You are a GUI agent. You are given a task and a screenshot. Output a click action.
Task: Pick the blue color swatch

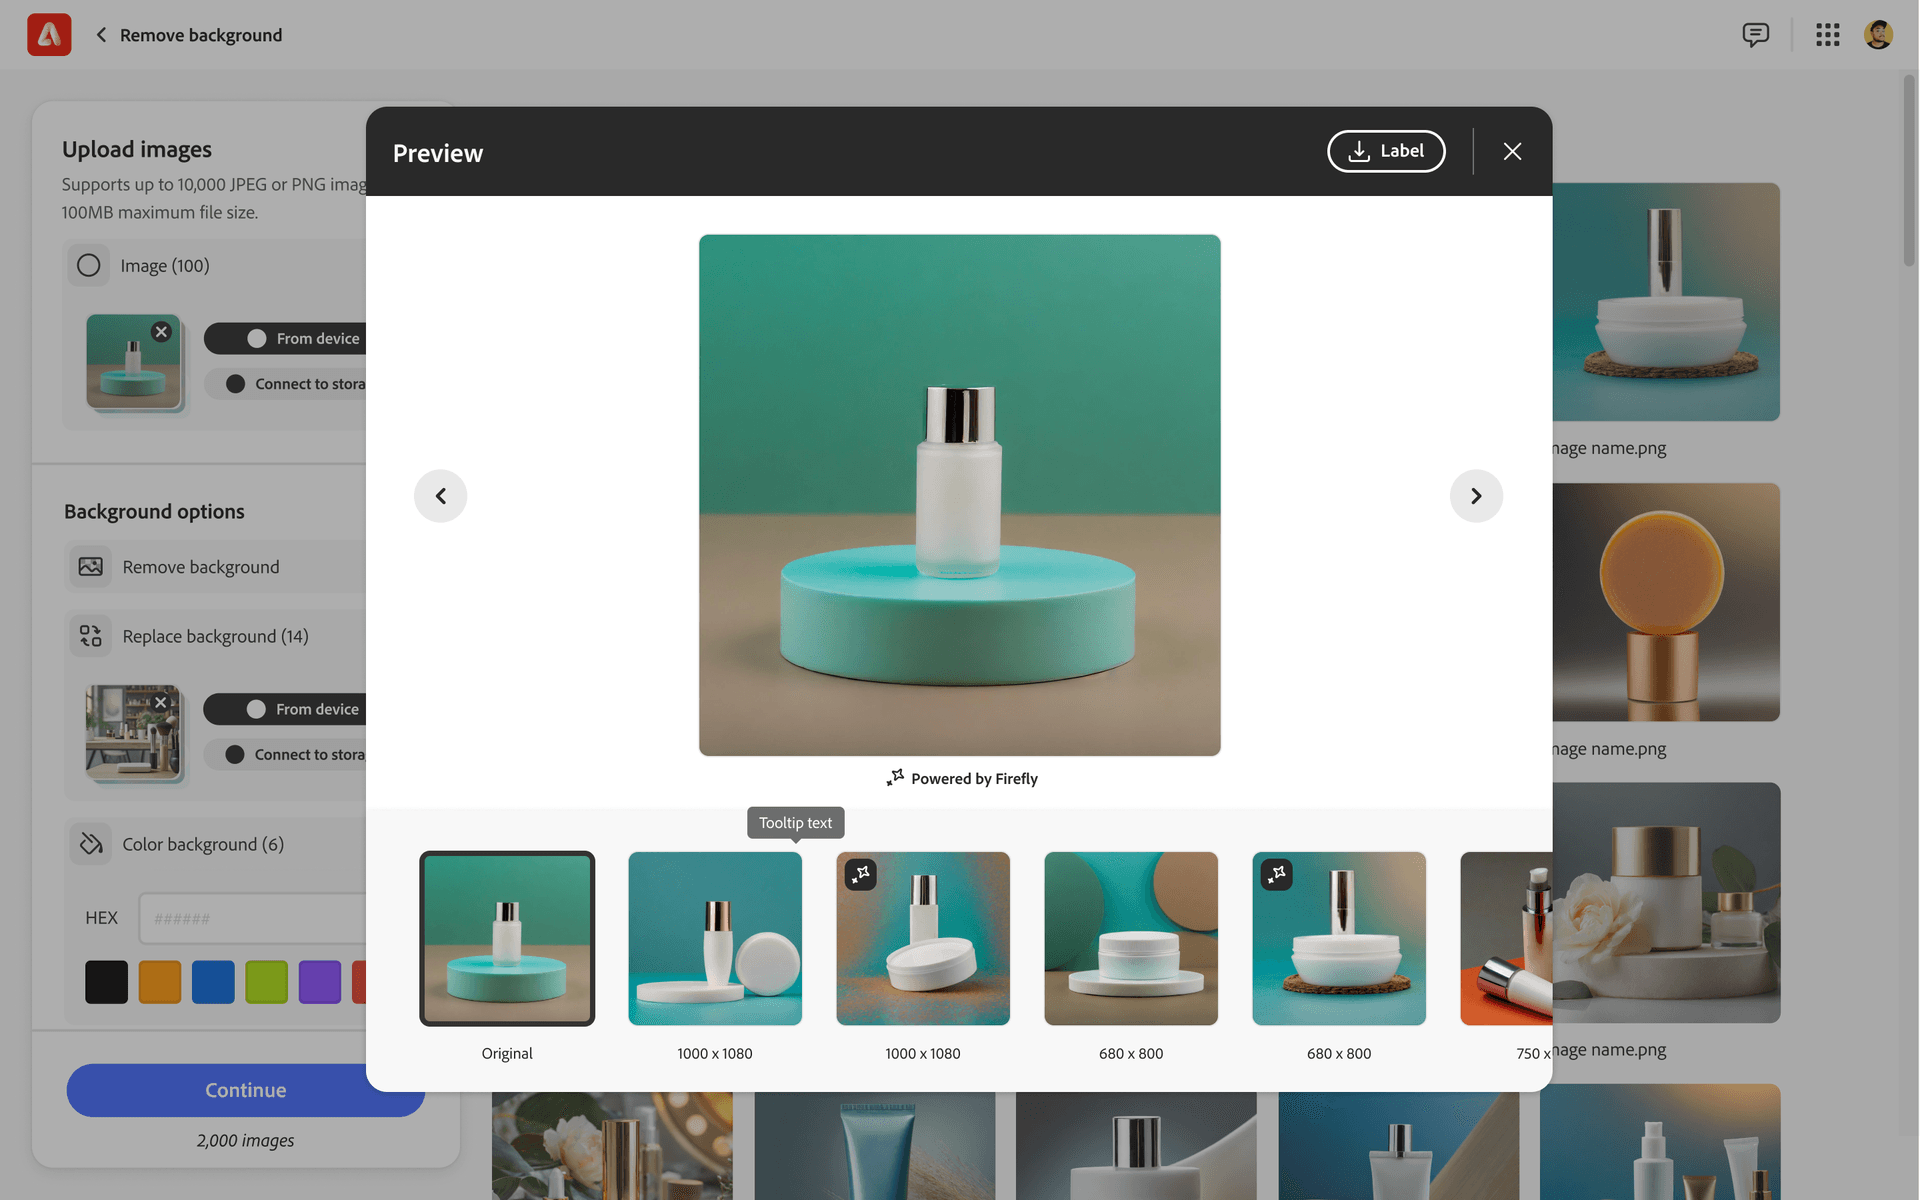coord(213,982)
